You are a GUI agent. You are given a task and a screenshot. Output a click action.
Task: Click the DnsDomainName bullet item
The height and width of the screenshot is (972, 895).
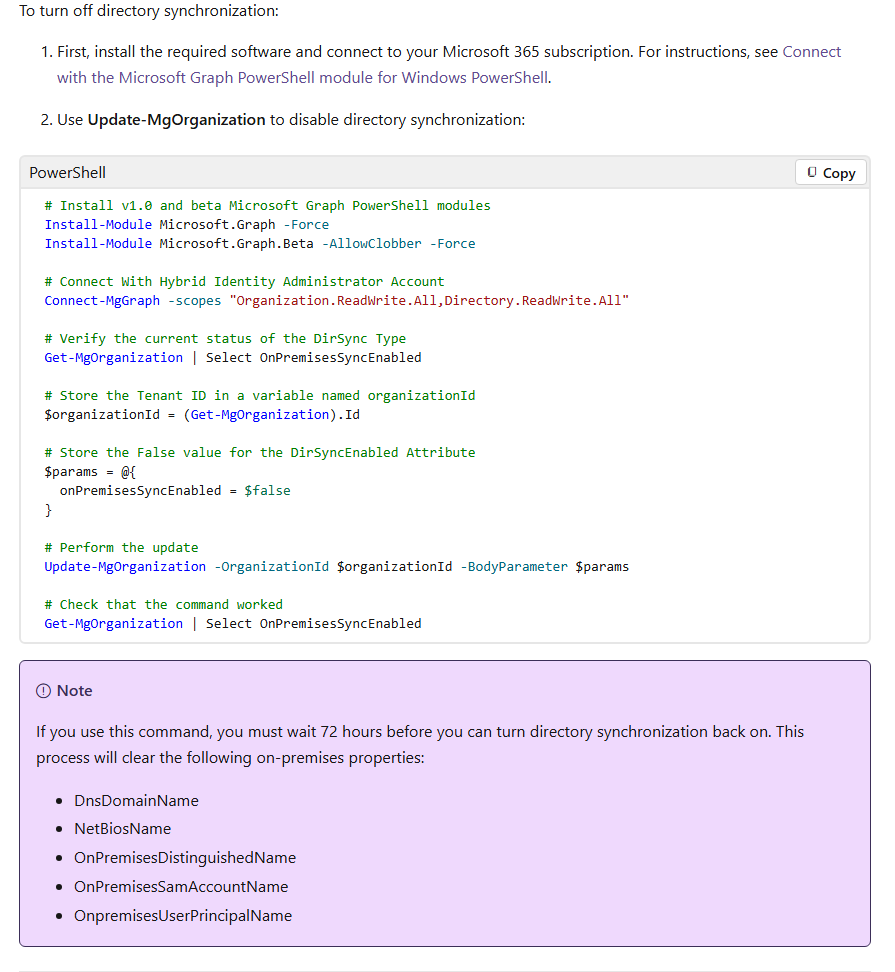click(136, 801)
